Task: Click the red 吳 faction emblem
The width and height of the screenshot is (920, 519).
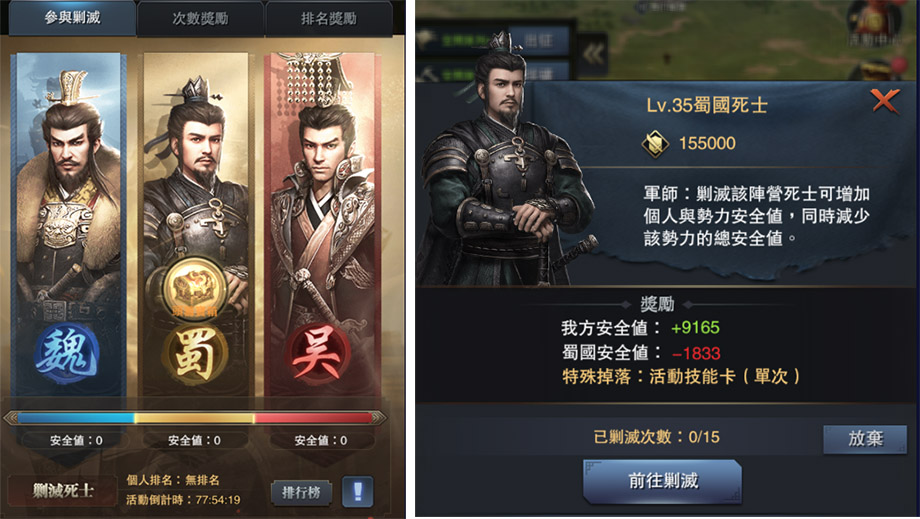Action: 318,354
